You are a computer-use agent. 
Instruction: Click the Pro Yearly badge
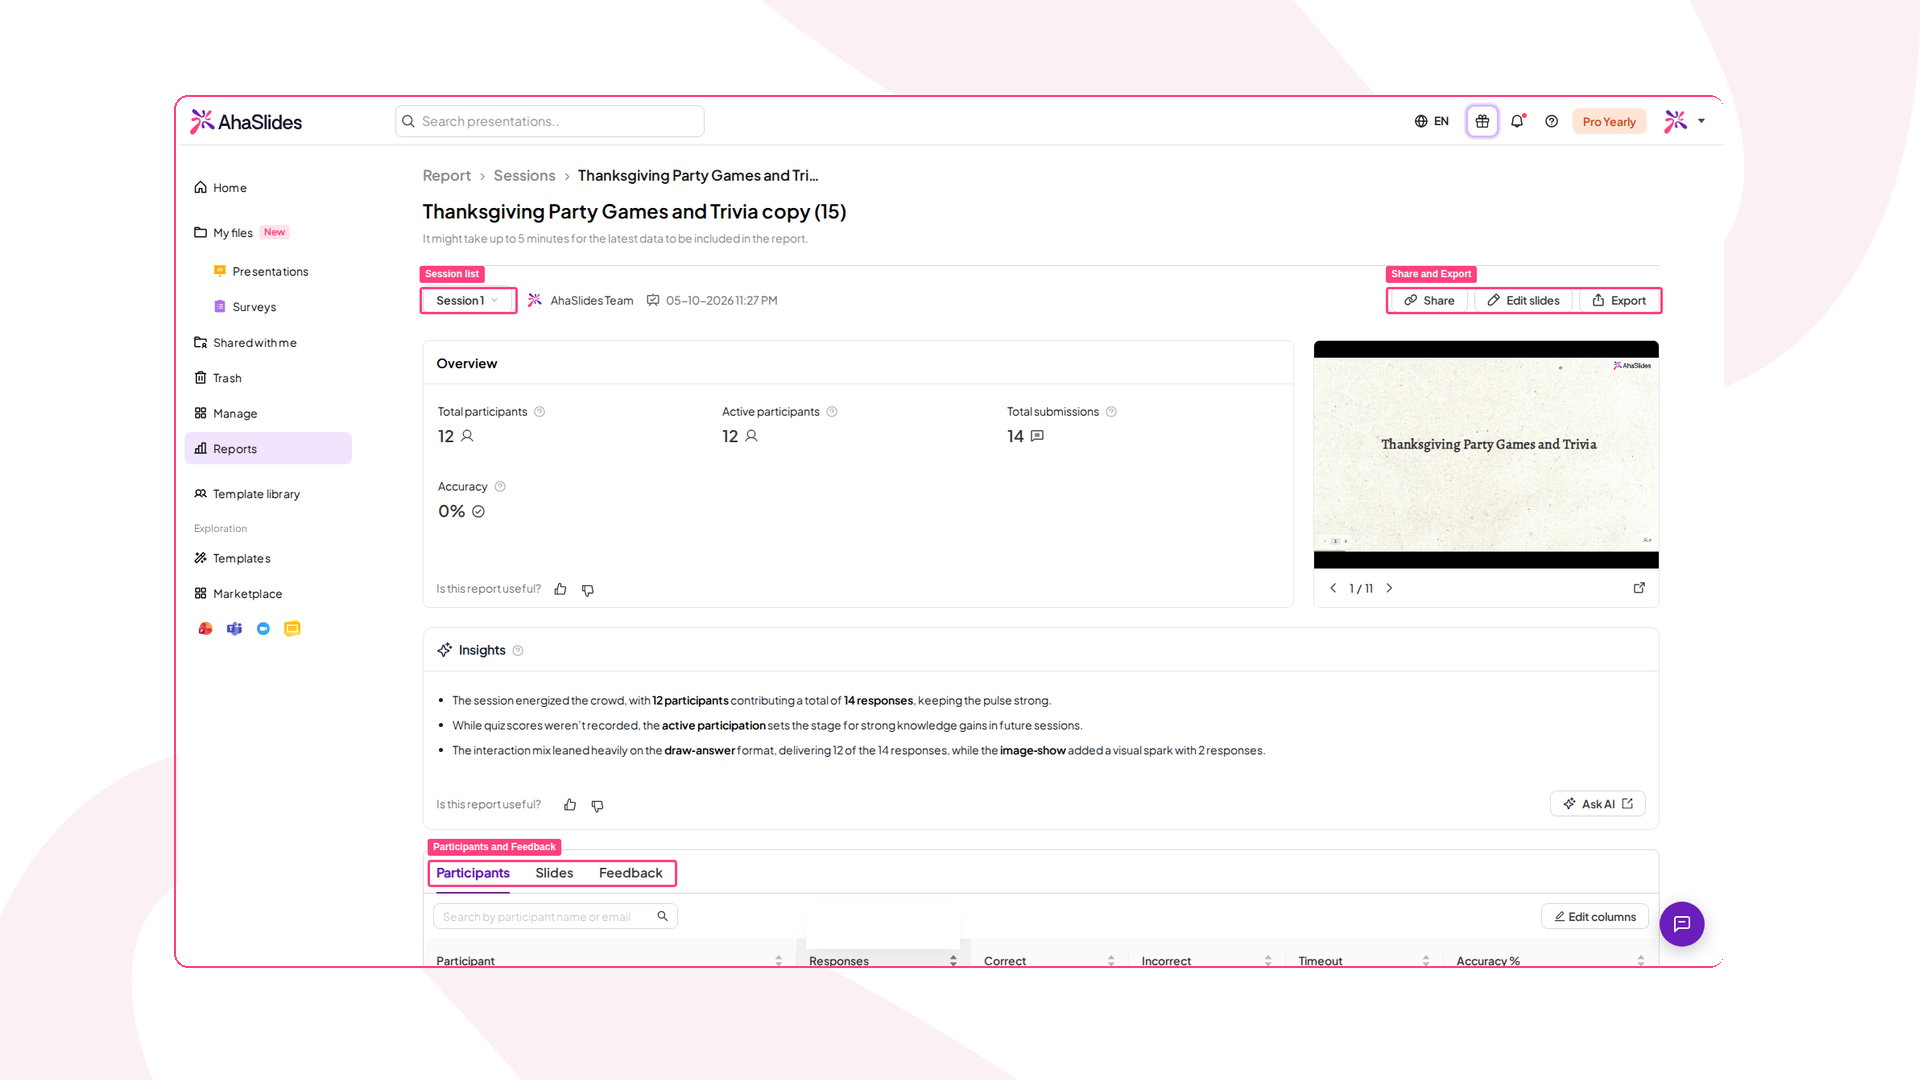pyautogui.click(x=1609, y=122)
